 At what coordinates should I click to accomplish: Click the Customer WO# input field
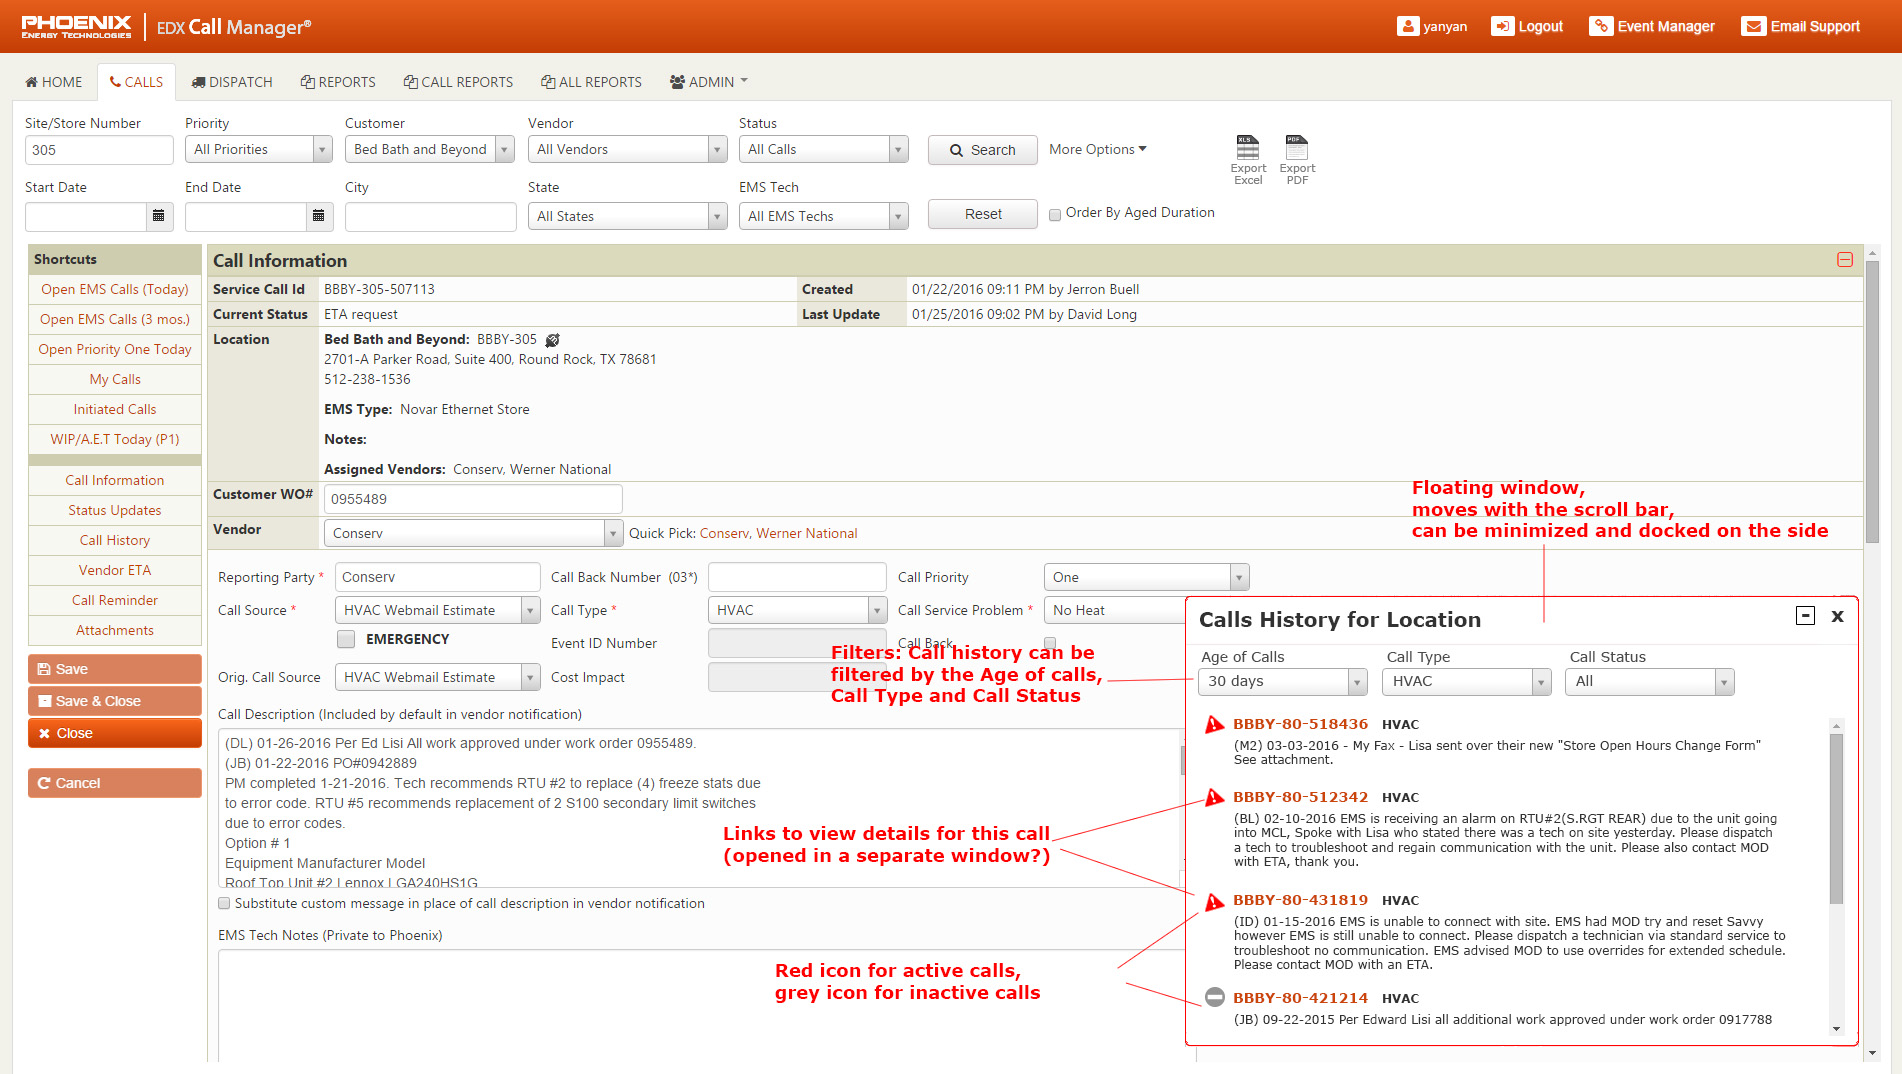pyautogui.click(x=472, y=499)
